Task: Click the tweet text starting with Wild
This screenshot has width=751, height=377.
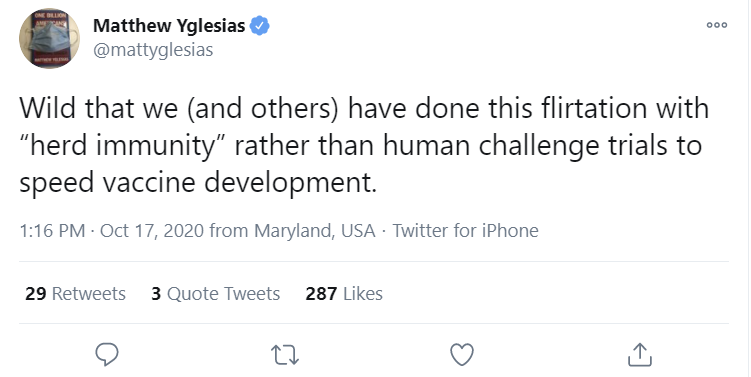Action: (x=364, y=145)
